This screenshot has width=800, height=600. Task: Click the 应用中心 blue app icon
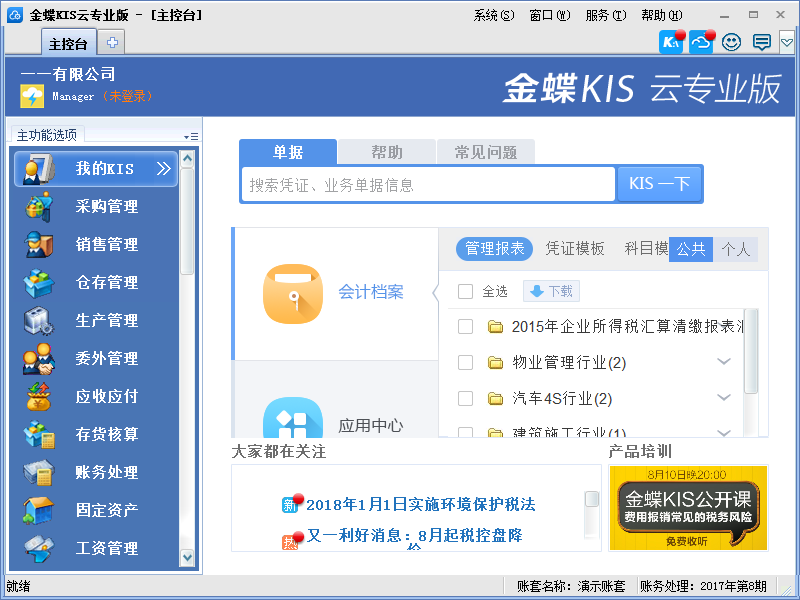293,418
